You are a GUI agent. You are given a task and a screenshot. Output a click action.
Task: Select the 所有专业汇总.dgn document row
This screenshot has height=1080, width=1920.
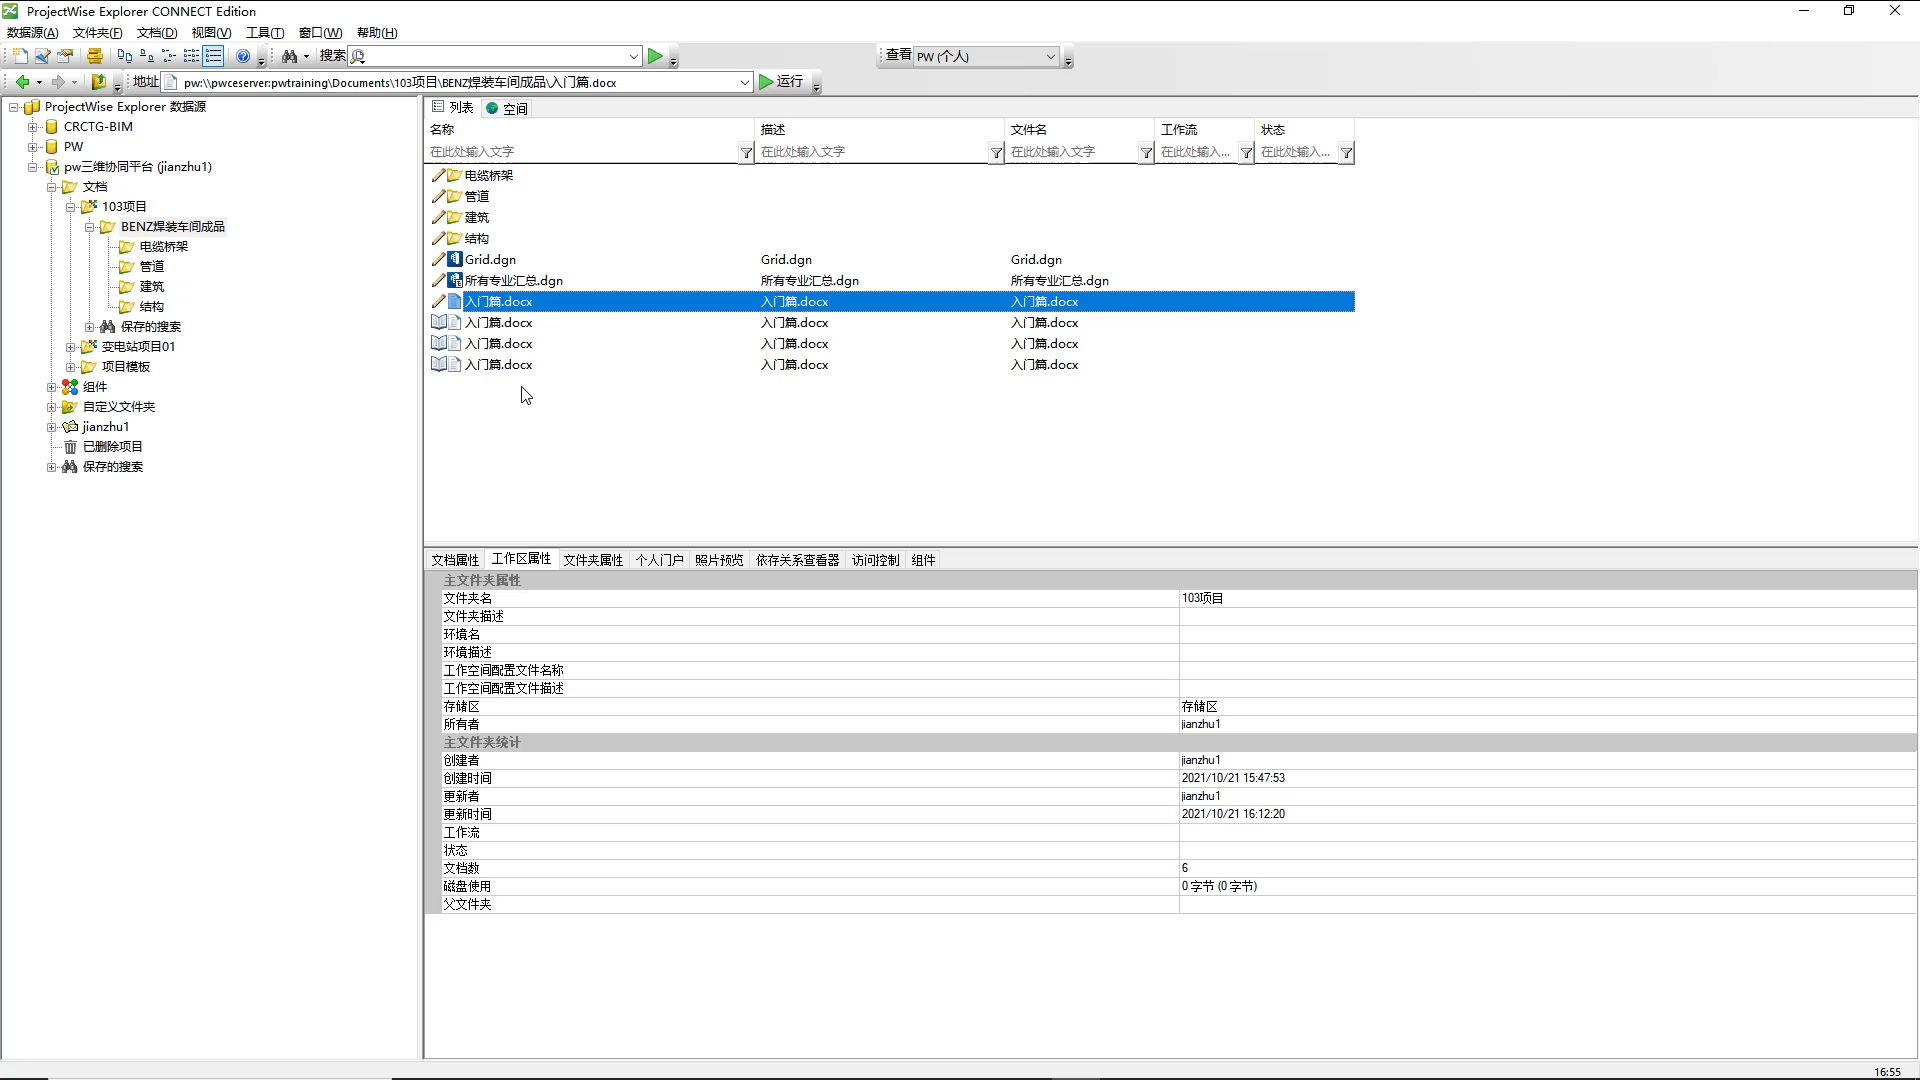[x=514, y=281]
